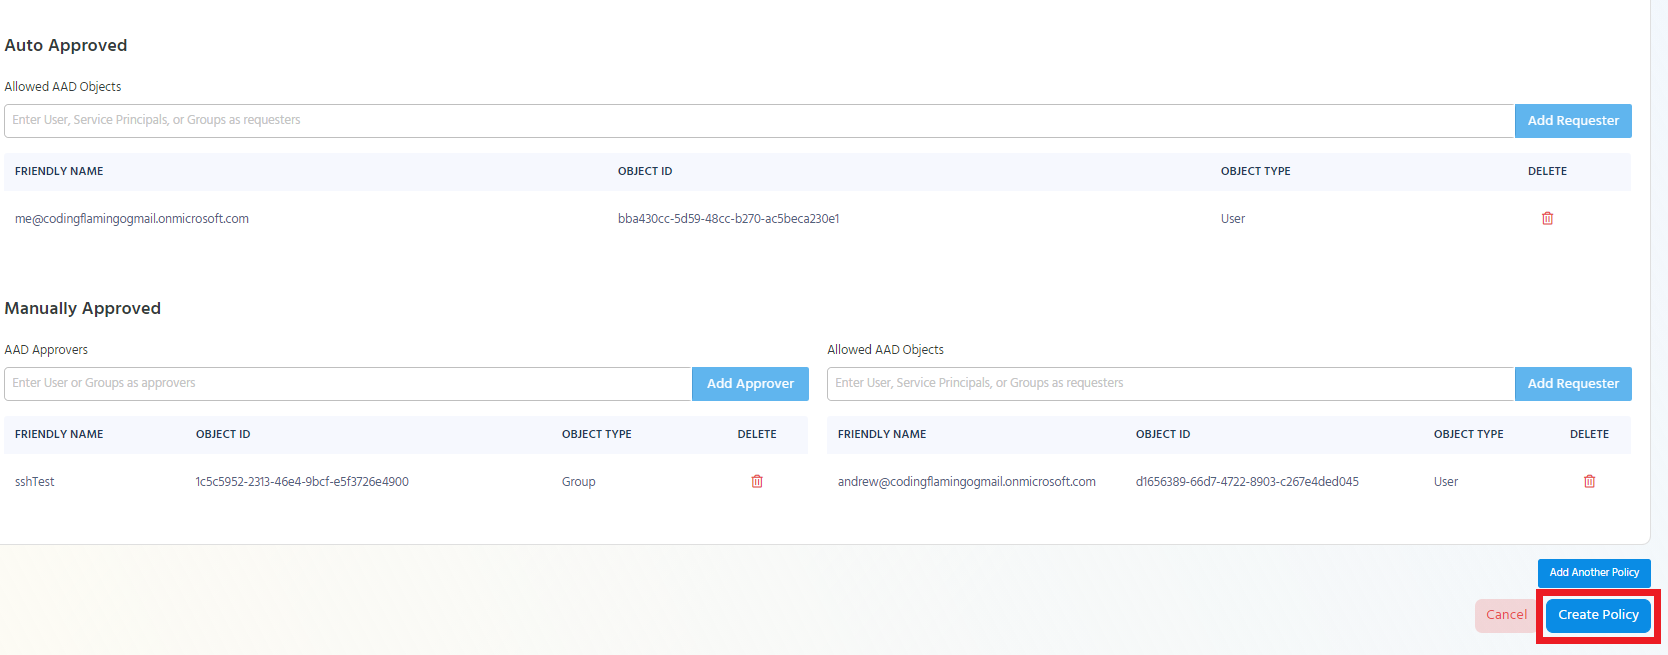Click Add Requester under Auto Approved
This screenshot has width=1668, height=655.
(1573, 121)
